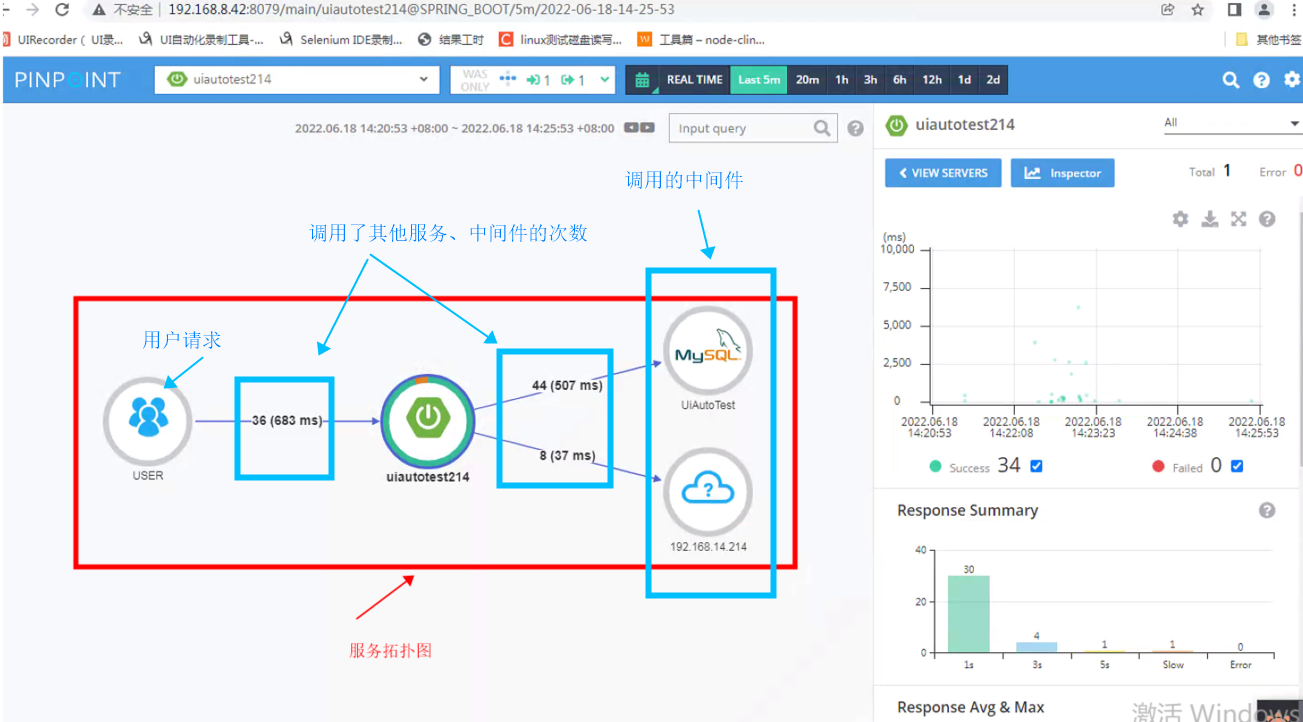Open the Inspector button
The width and height of the screenshot is (1303, 722).
1062,173
